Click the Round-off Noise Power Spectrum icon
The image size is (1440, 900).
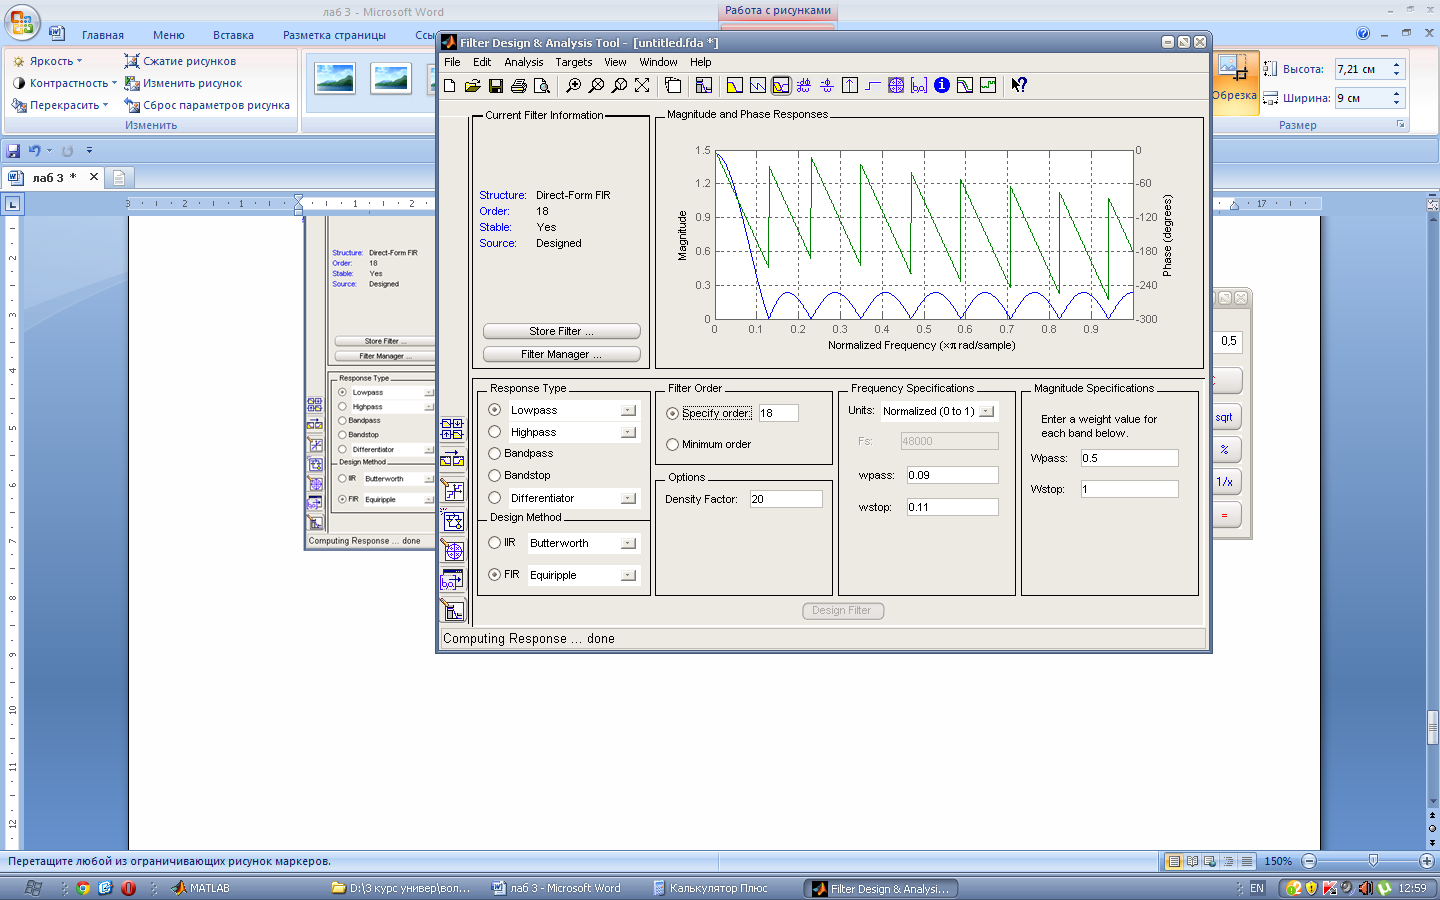(988, 86)
